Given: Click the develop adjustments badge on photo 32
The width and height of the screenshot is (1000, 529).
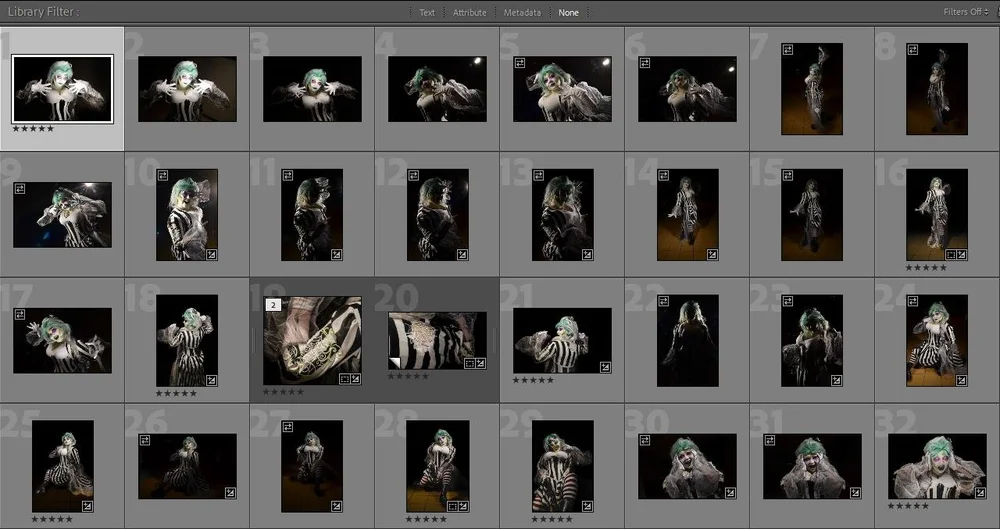Looking at the screenshot, I should [x=980, y=493].
